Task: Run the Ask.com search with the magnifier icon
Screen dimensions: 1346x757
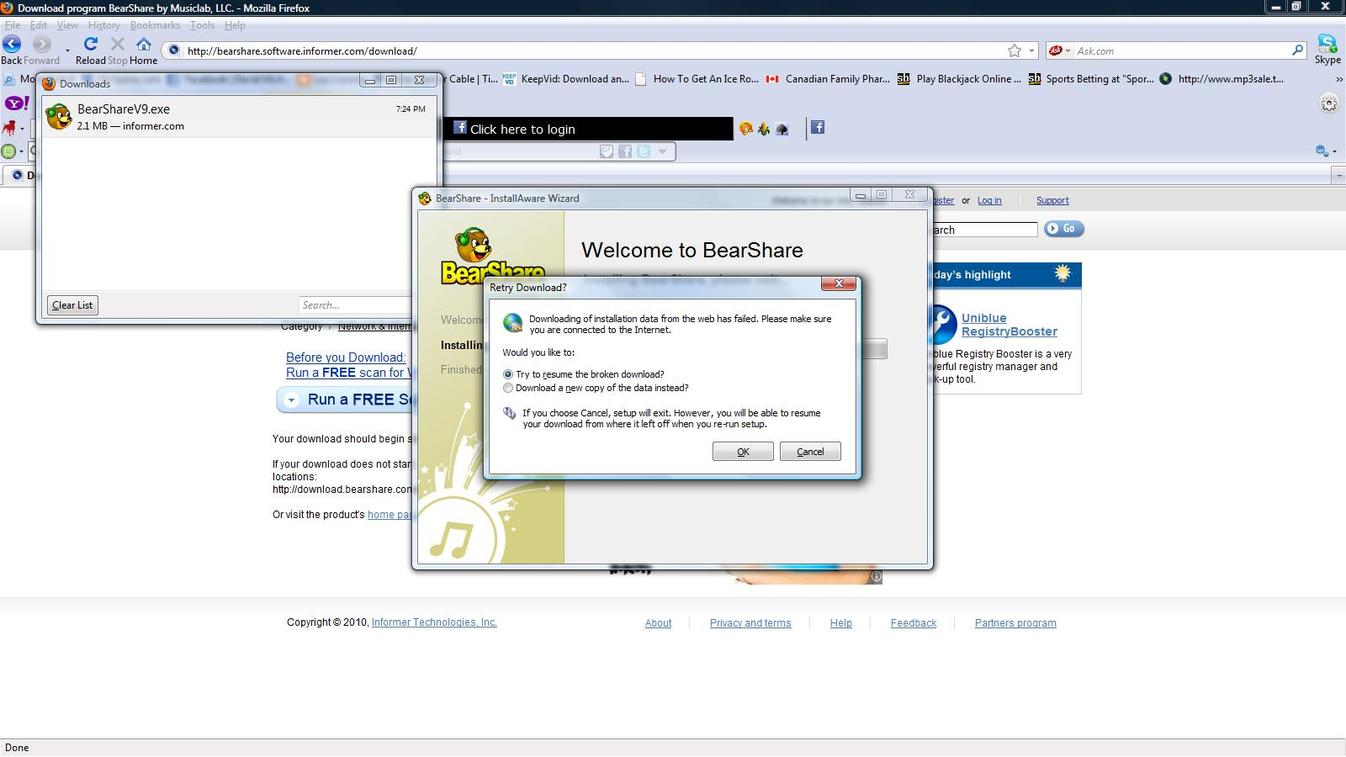Action: pos(1298,50)
